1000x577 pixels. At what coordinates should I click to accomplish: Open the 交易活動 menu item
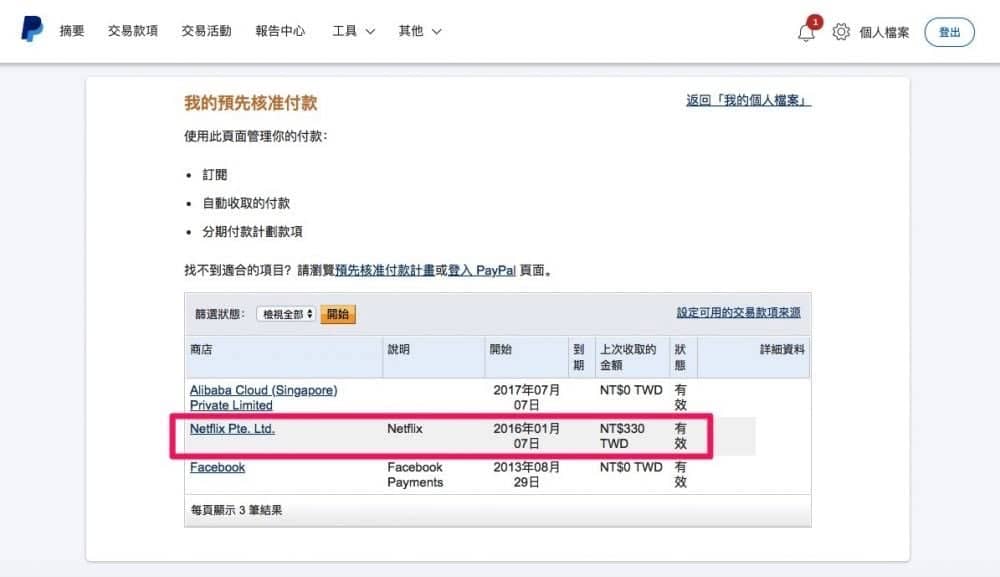206,31
